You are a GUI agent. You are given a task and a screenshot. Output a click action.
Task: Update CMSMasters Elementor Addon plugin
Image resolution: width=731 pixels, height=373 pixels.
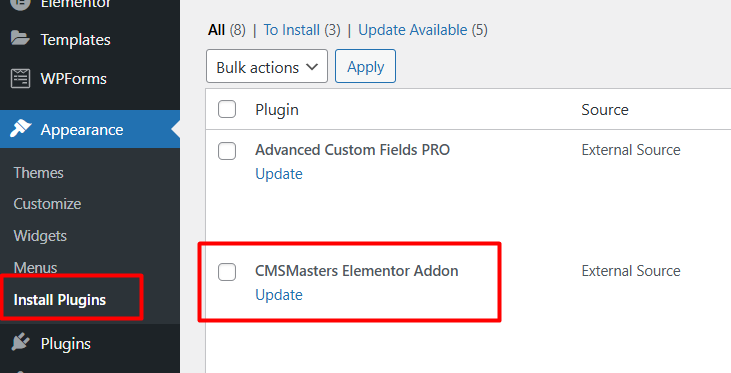(x=279, y=295)
